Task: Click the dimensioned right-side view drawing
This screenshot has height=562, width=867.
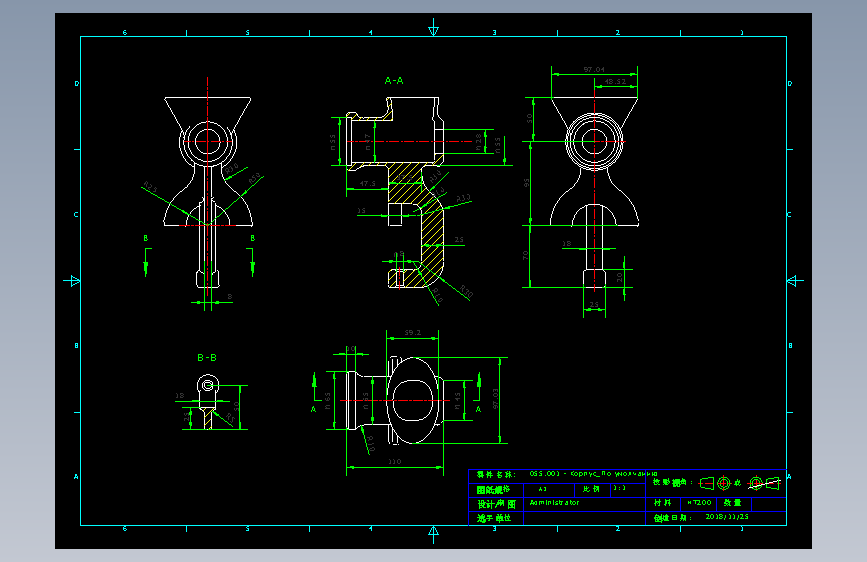Action: click(x=594, y=191)
